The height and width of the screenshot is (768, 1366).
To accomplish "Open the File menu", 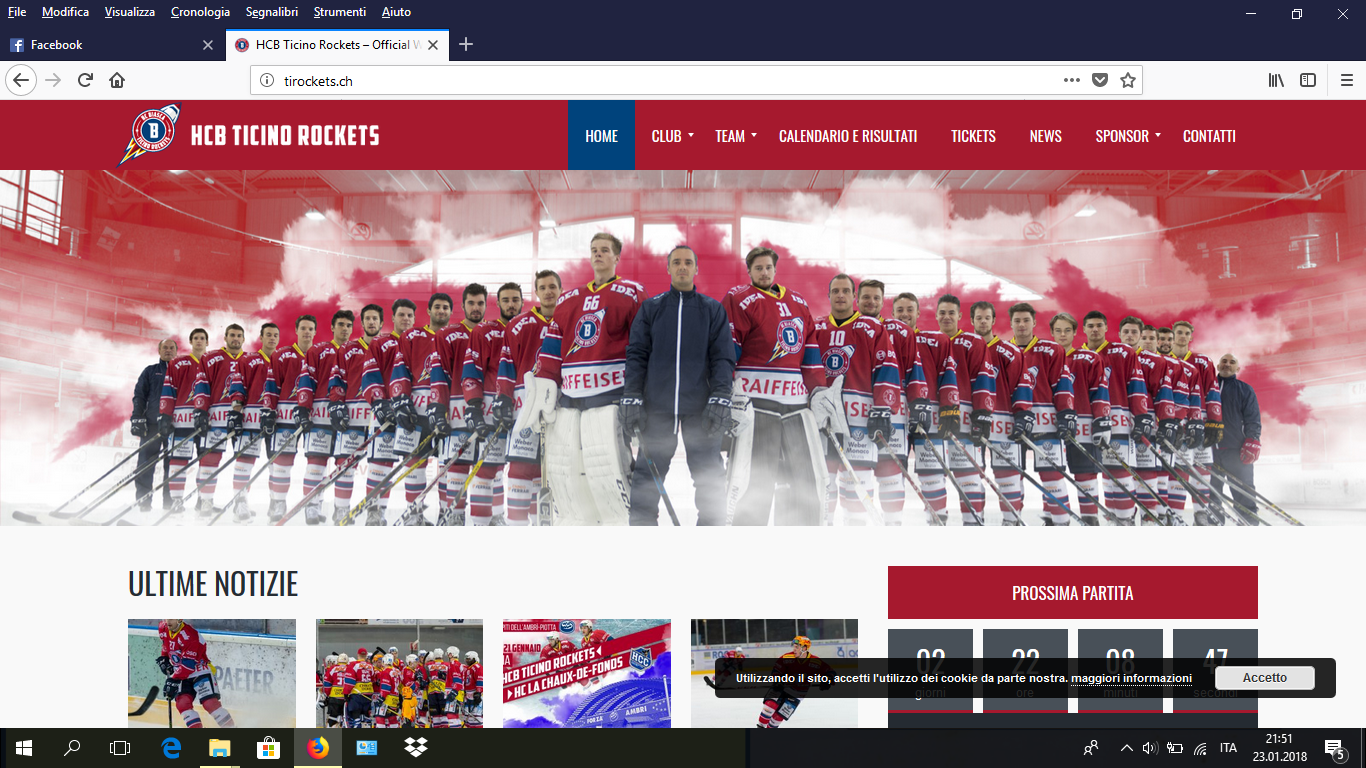I will pos(17,12).
